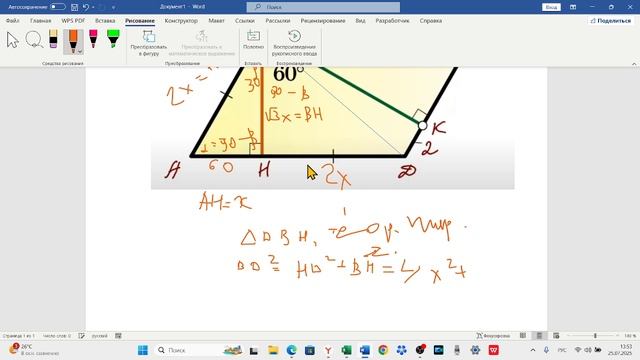Open Excel from taskbar
Screen dimensions: 640x360
tap(347, 350)
